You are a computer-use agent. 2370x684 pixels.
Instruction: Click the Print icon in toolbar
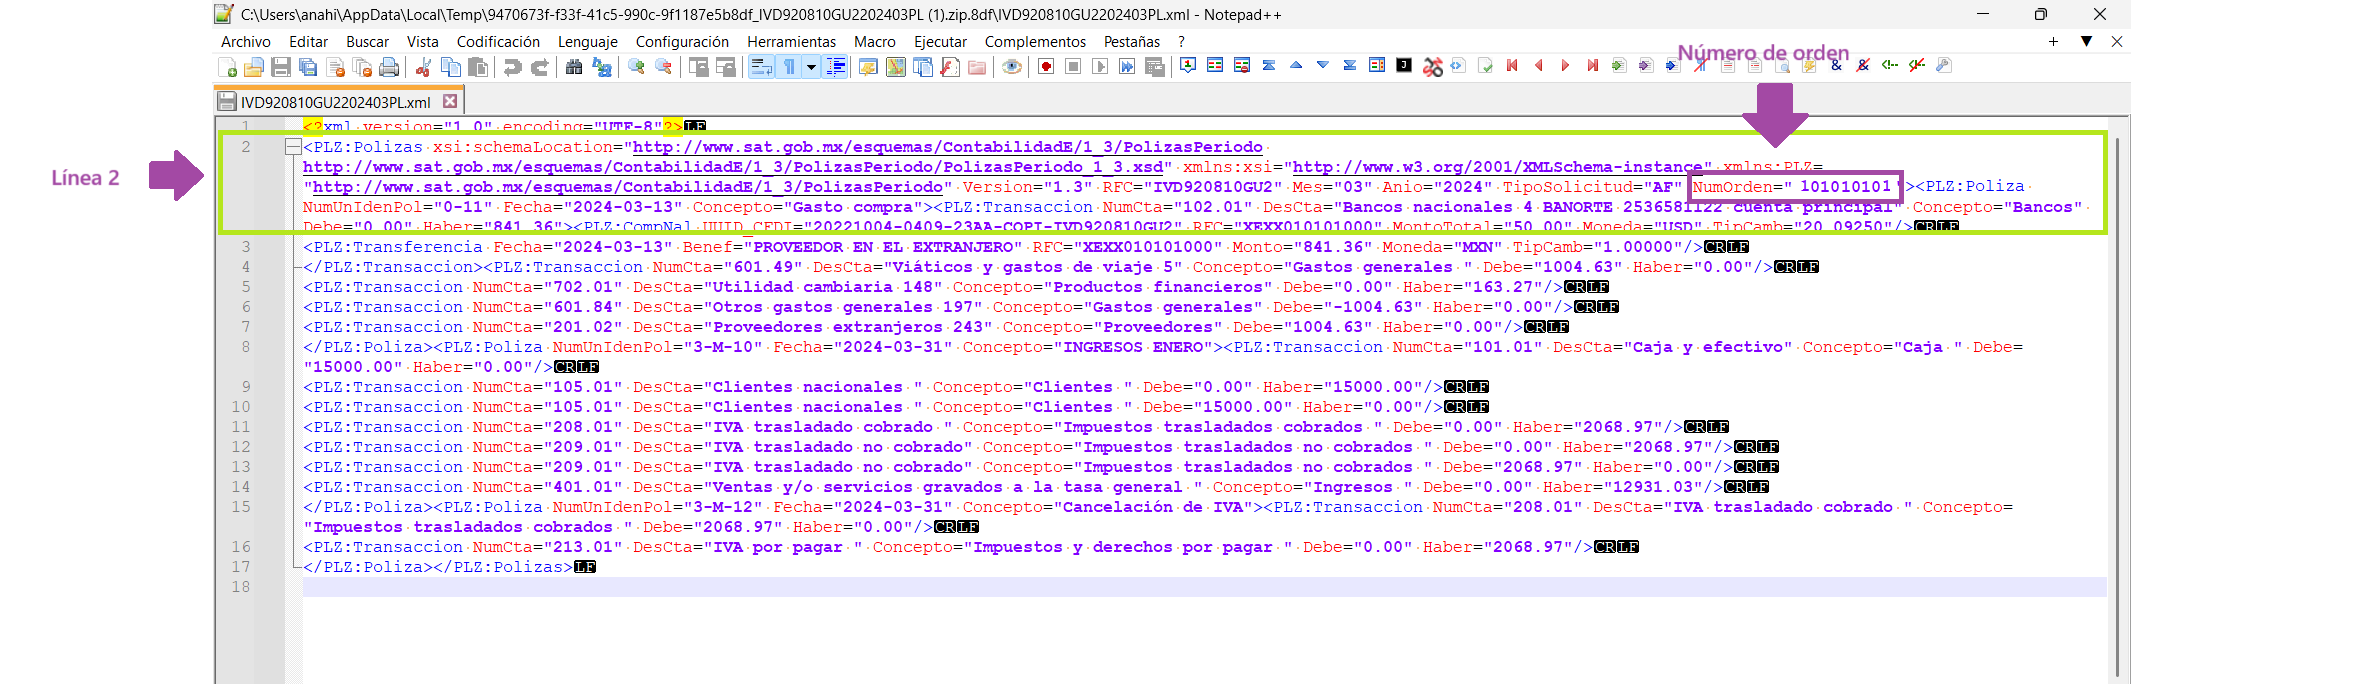[389, 67]
